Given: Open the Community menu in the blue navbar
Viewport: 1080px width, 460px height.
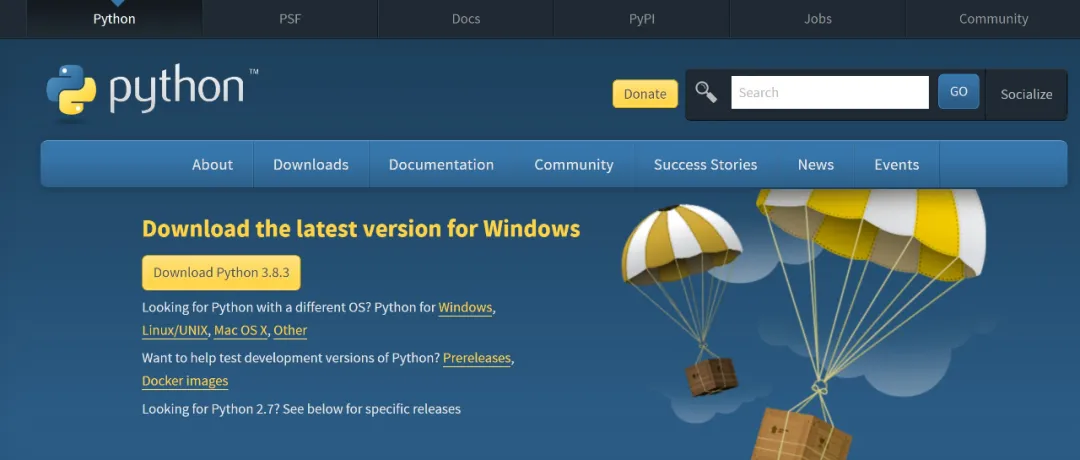Looking at the screenshot, I should [574, 165].
